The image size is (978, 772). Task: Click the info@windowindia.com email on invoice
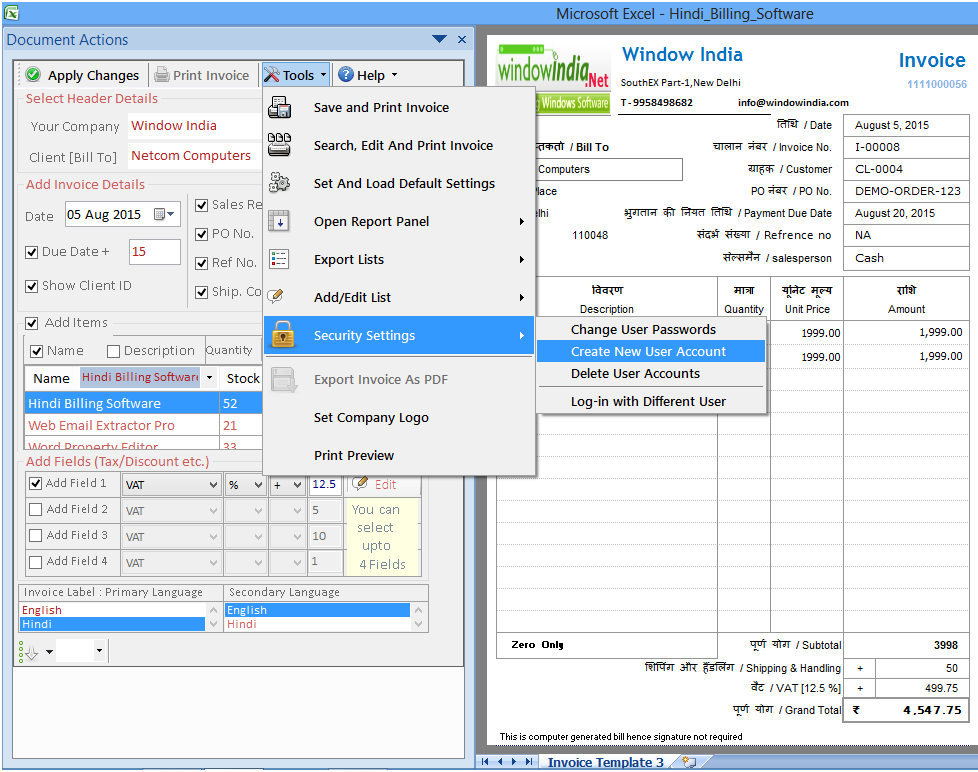793,103
